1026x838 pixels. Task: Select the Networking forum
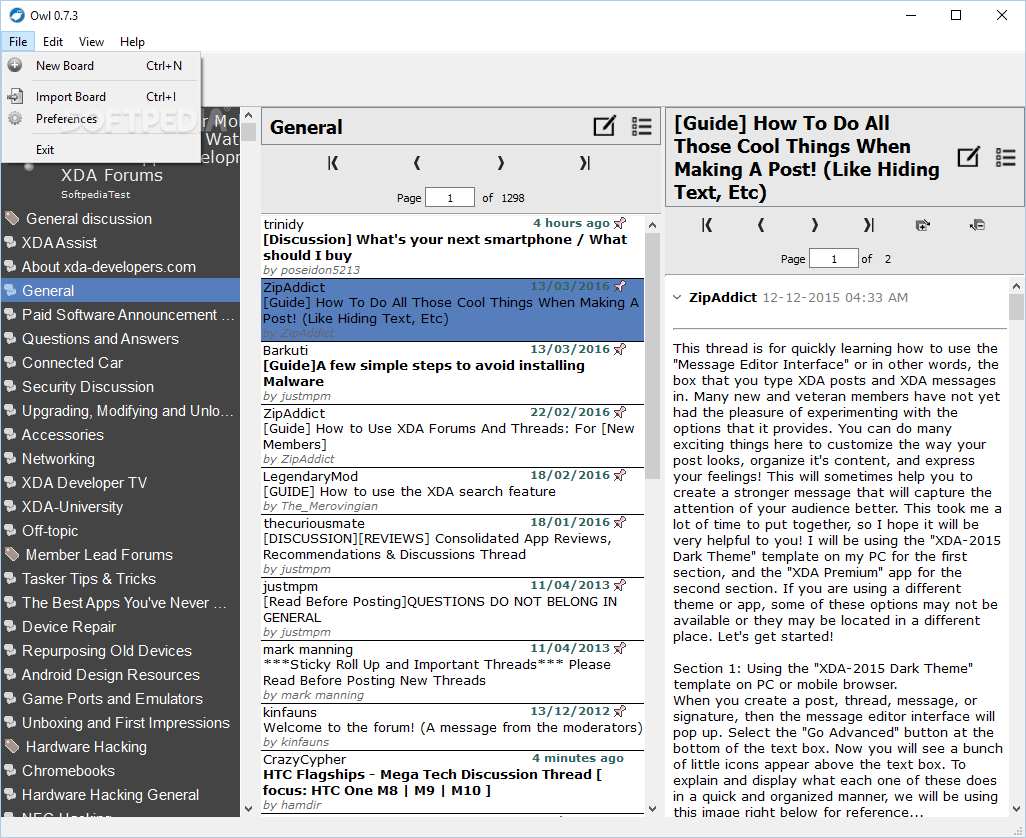coord(120,459)
